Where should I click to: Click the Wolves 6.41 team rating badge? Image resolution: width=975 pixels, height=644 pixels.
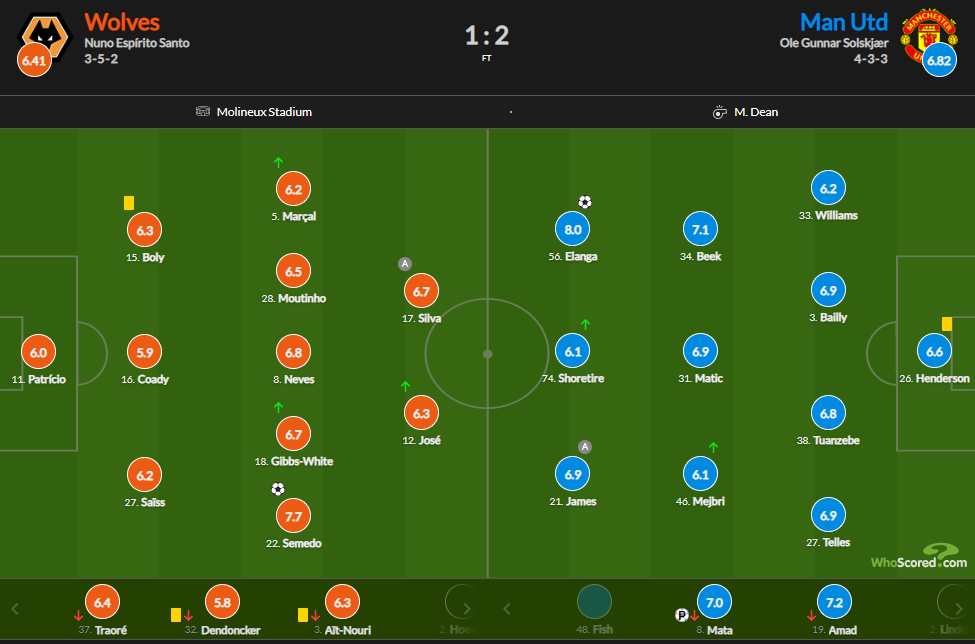coord(34,60)
